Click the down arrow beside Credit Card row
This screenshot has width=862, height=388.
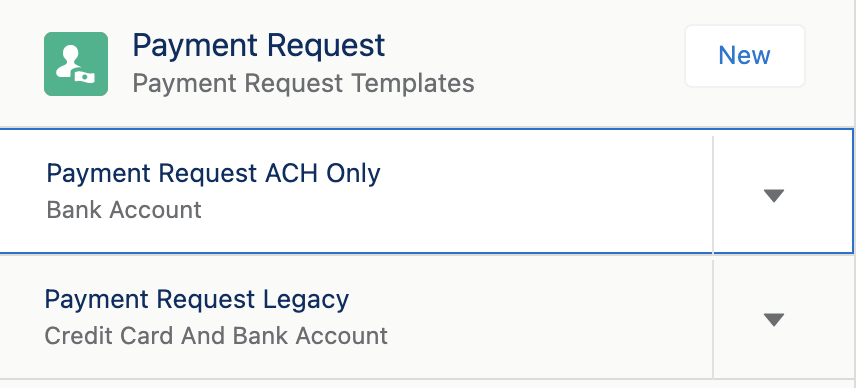coord(773,319)
